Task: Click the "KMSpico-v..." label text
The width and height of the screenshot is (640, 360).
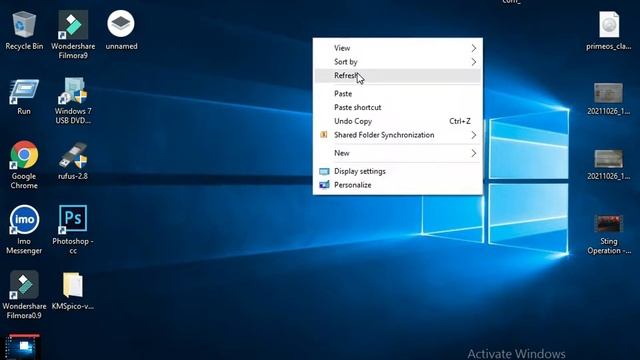Action: (x=73, y=306)
